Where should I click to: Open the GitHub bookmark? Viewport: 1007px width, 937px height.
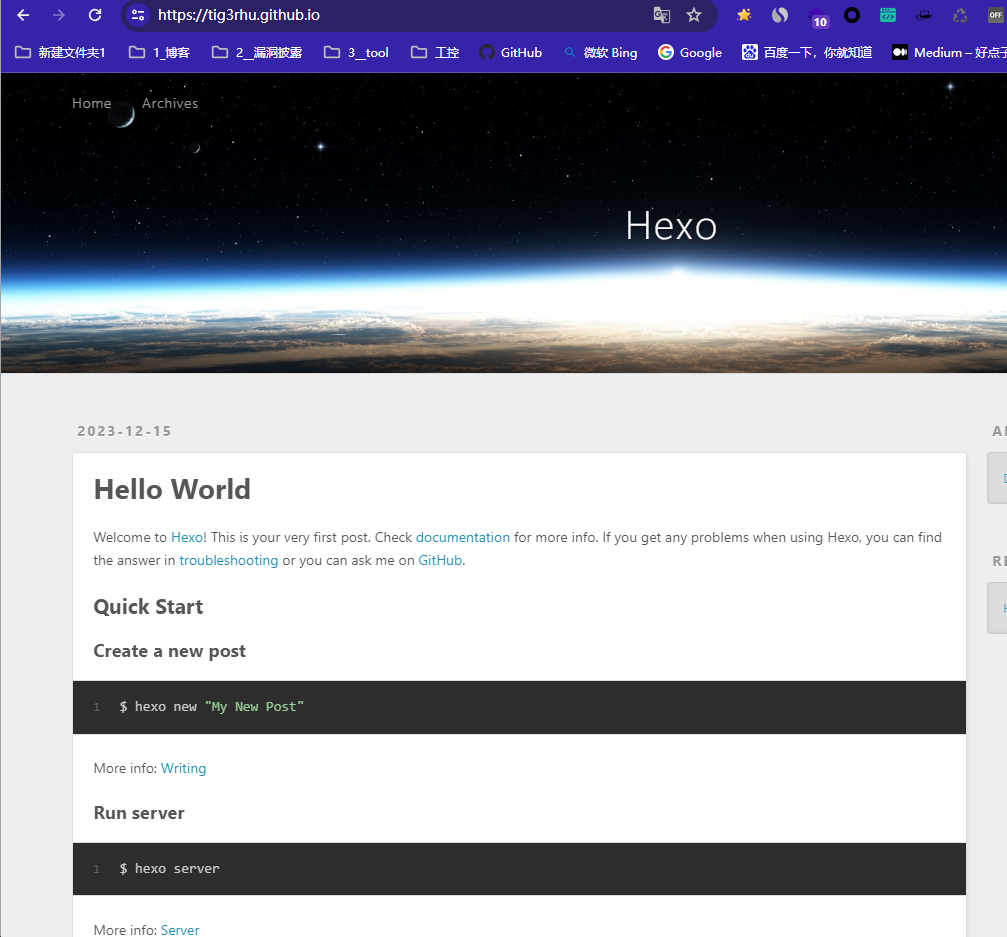(511, 52)
